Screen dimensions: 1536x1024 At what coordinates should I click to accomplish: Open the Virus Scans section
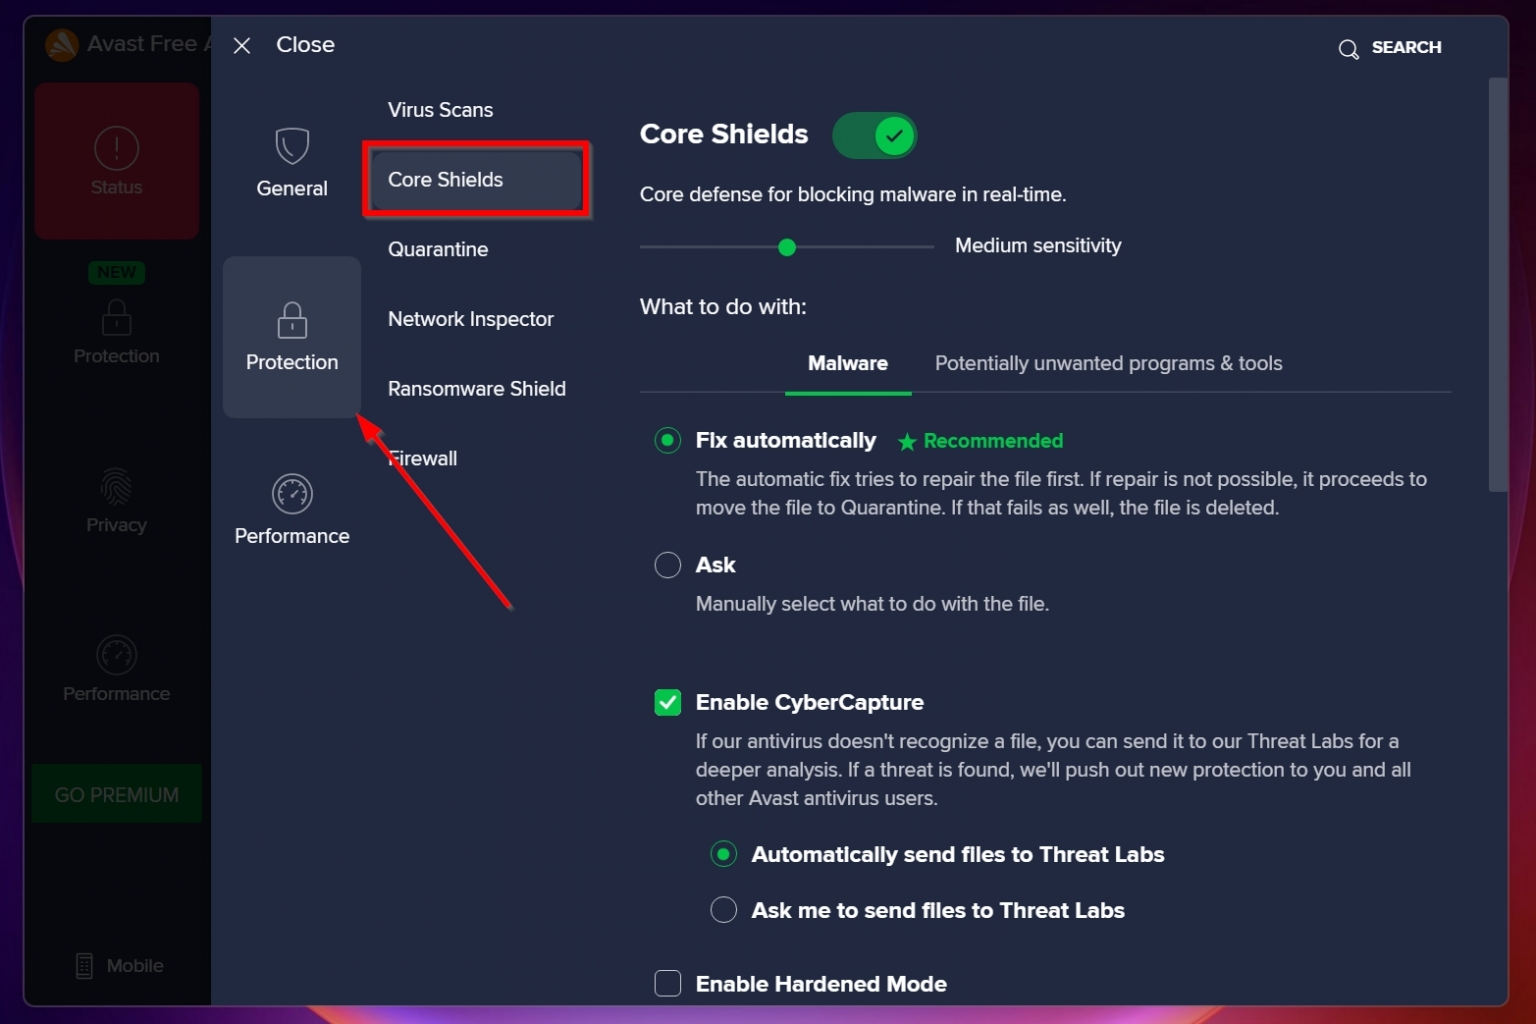pos(440,109)
